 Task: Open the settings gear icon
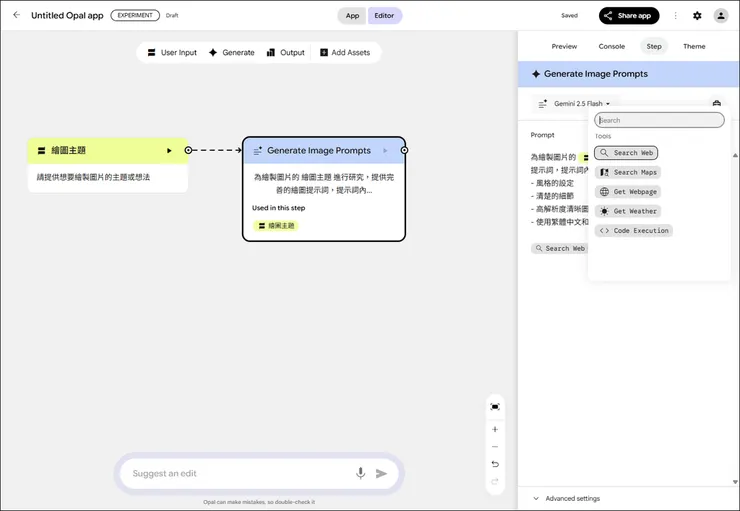pos(697,16)
